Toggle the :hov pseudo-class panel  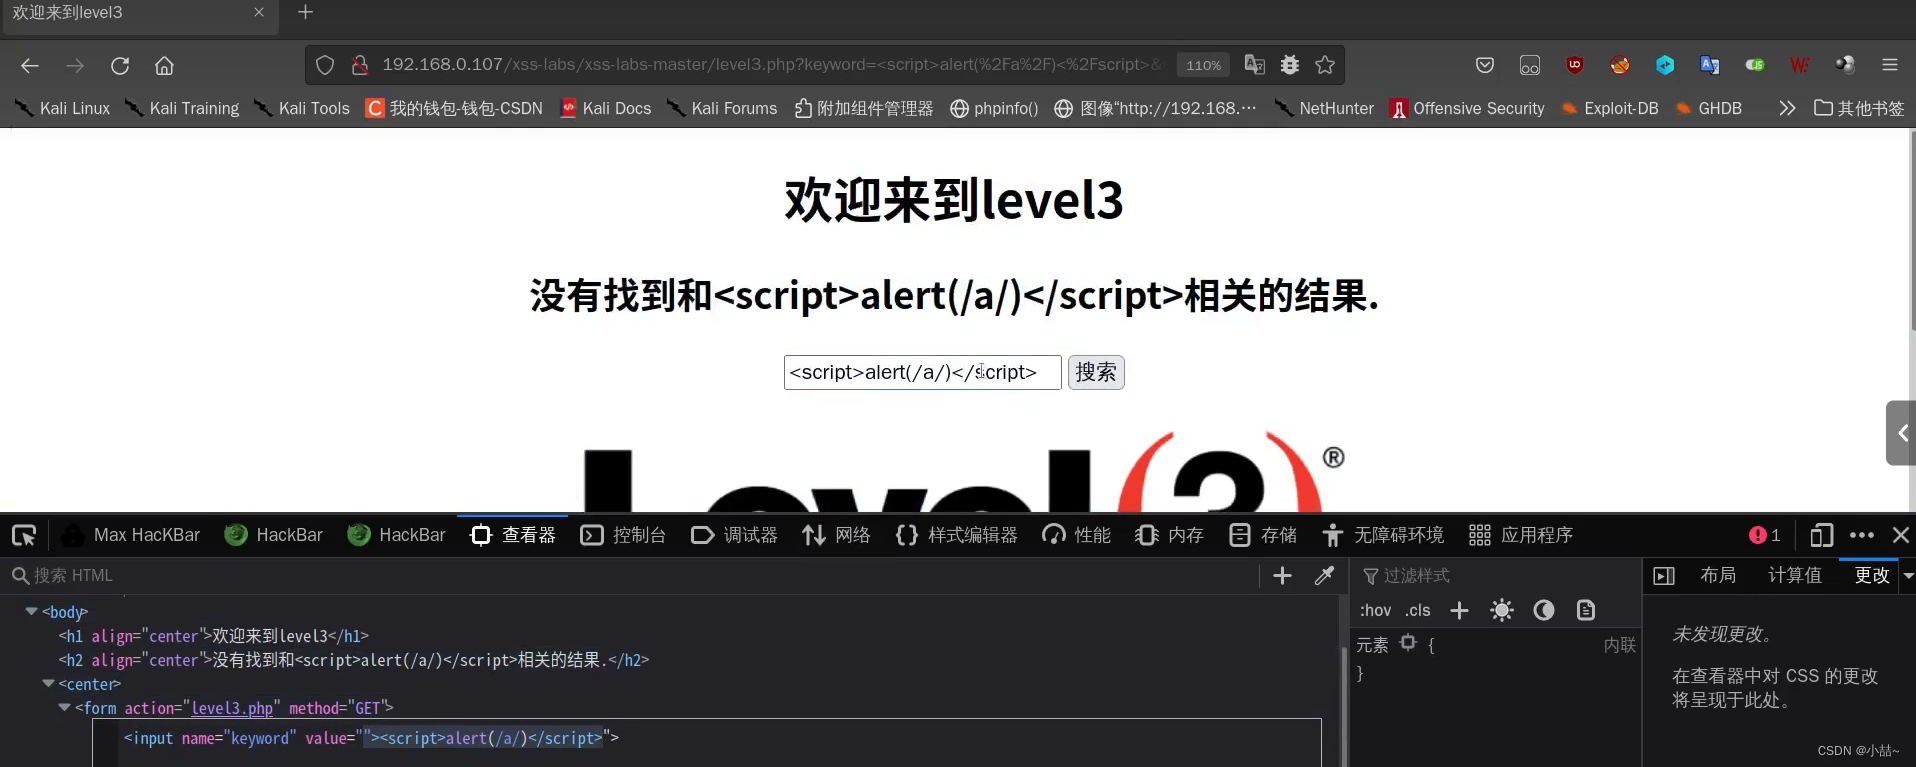click(1375, 610)
